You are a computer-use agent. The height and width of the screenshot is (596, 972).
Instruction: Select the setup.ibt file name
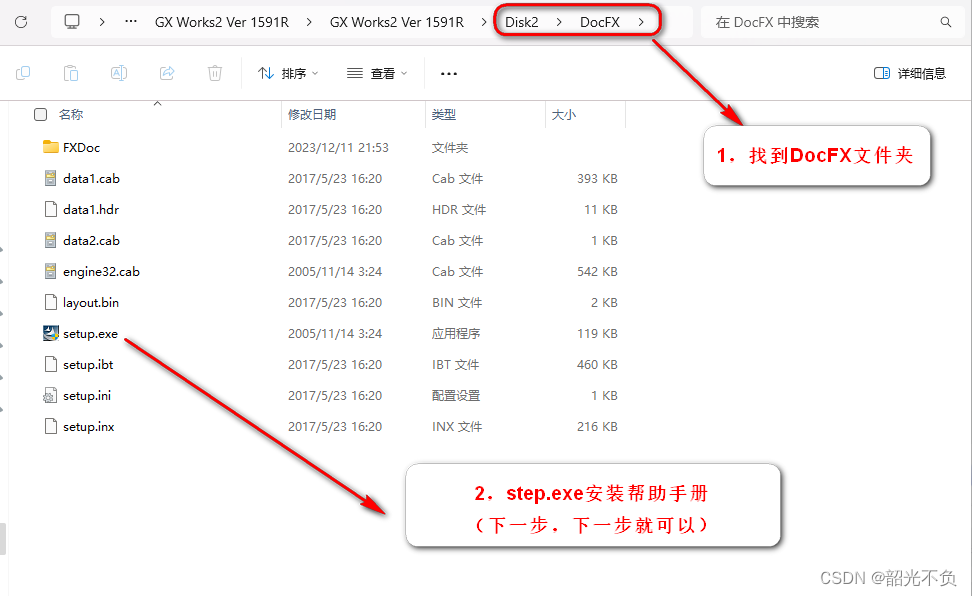(88, 365)
